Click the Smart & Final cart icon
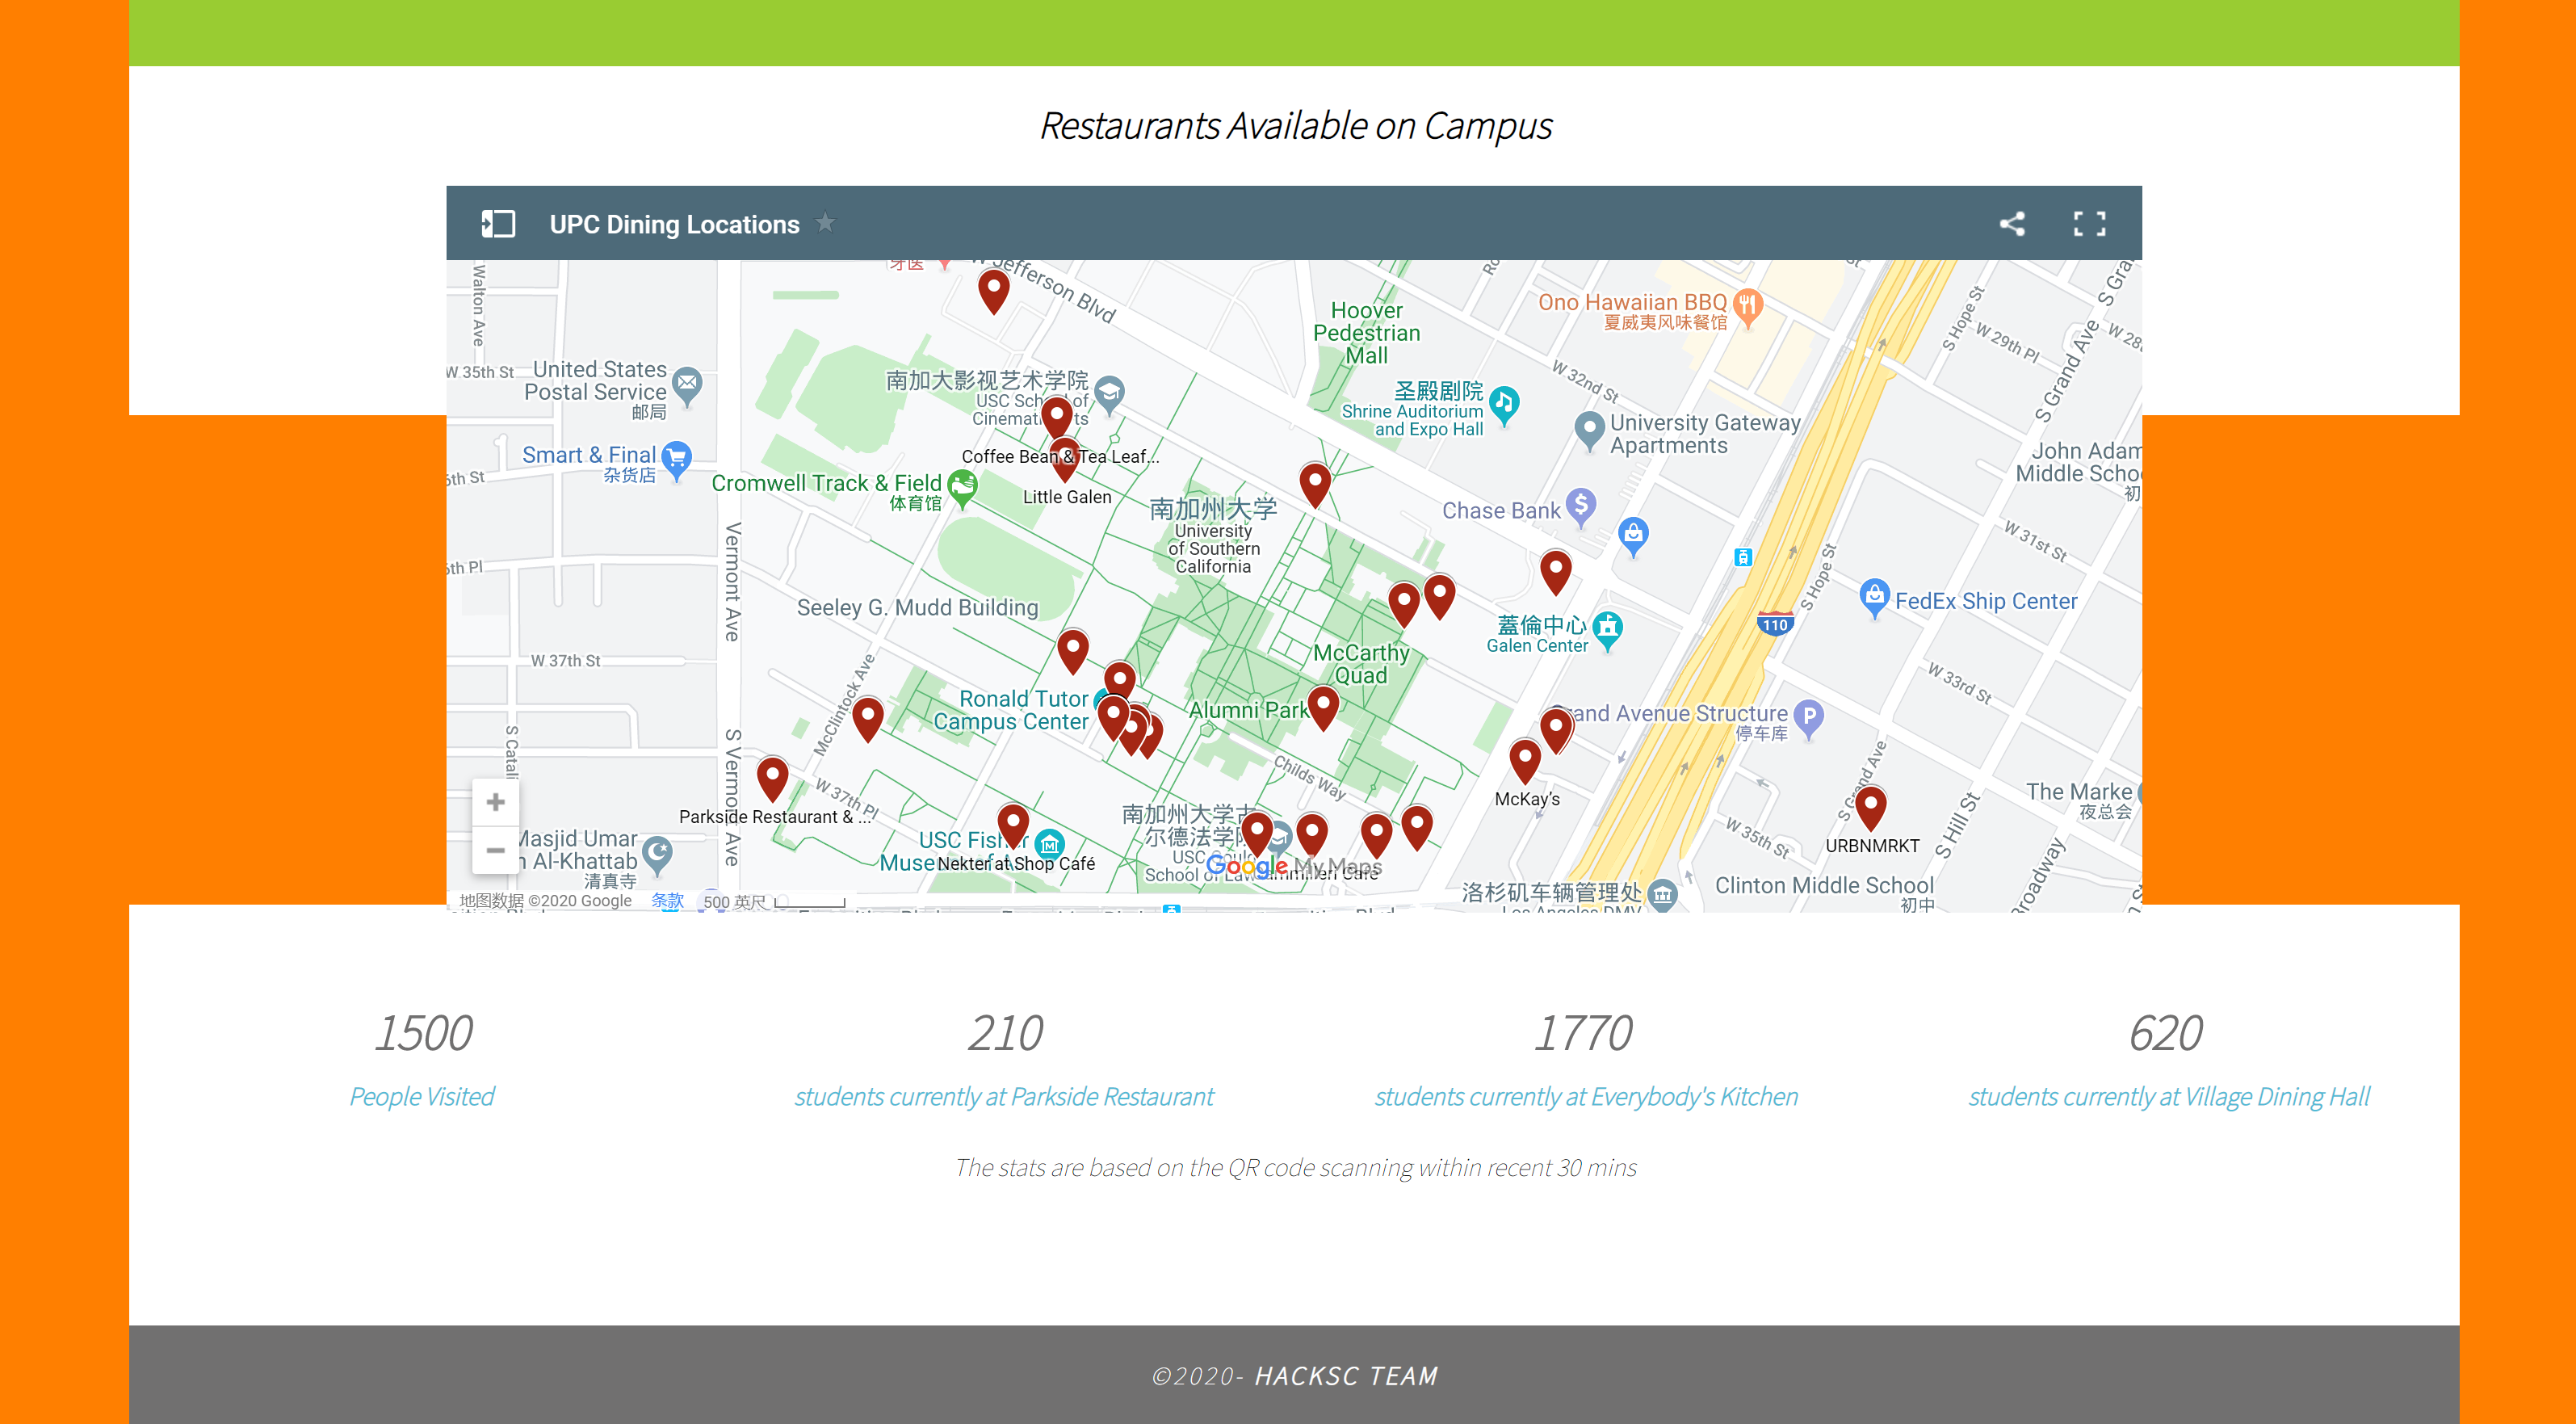 tap(677, 458)
